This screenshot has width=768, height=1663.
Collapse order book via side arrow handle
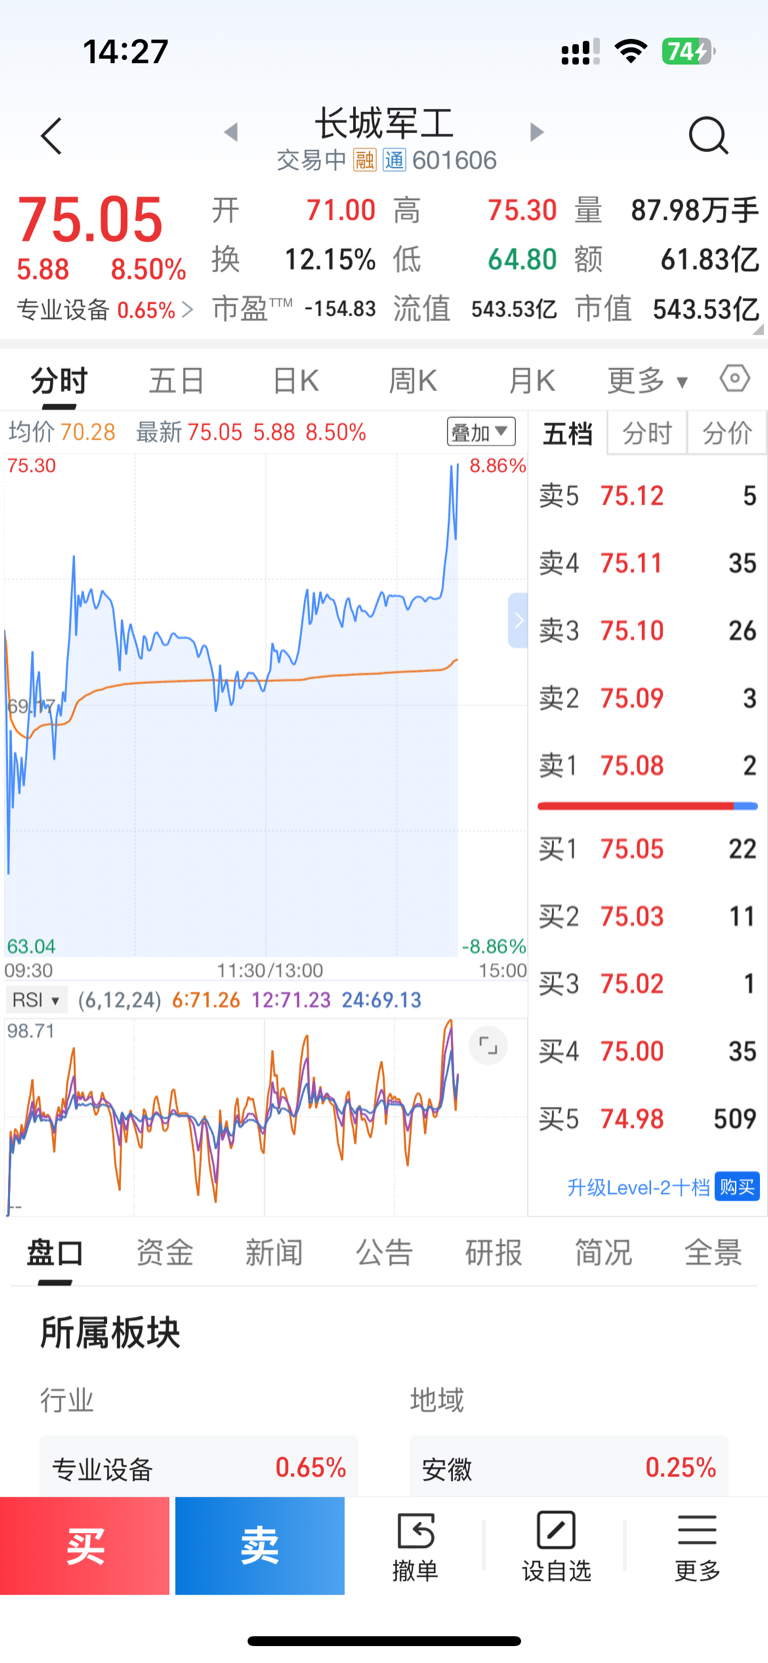[x=518, y=620]
